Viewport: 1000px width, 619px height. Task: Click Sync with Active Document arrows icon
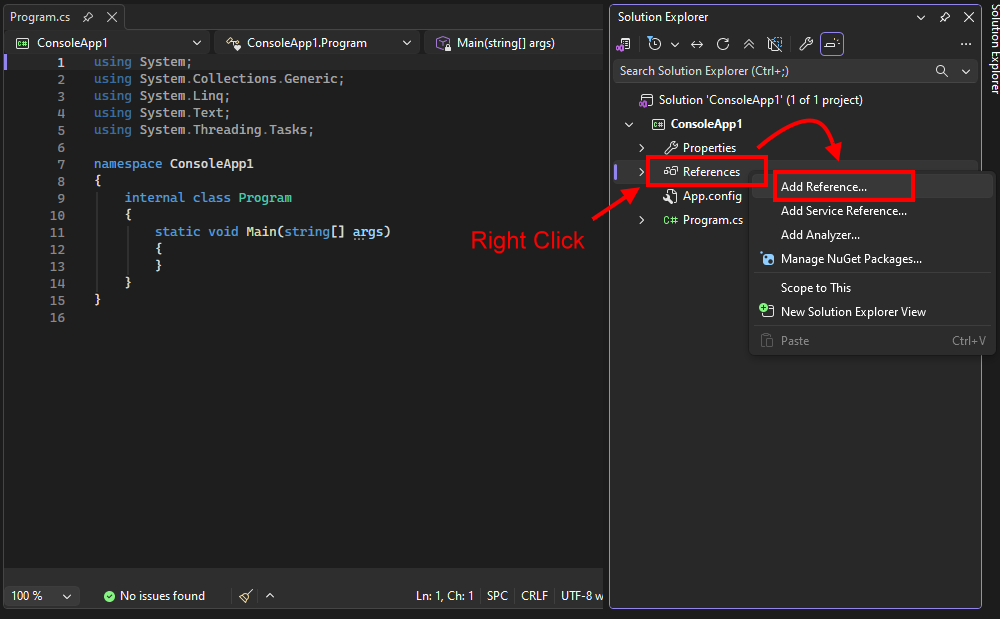[x=697, y=44]
